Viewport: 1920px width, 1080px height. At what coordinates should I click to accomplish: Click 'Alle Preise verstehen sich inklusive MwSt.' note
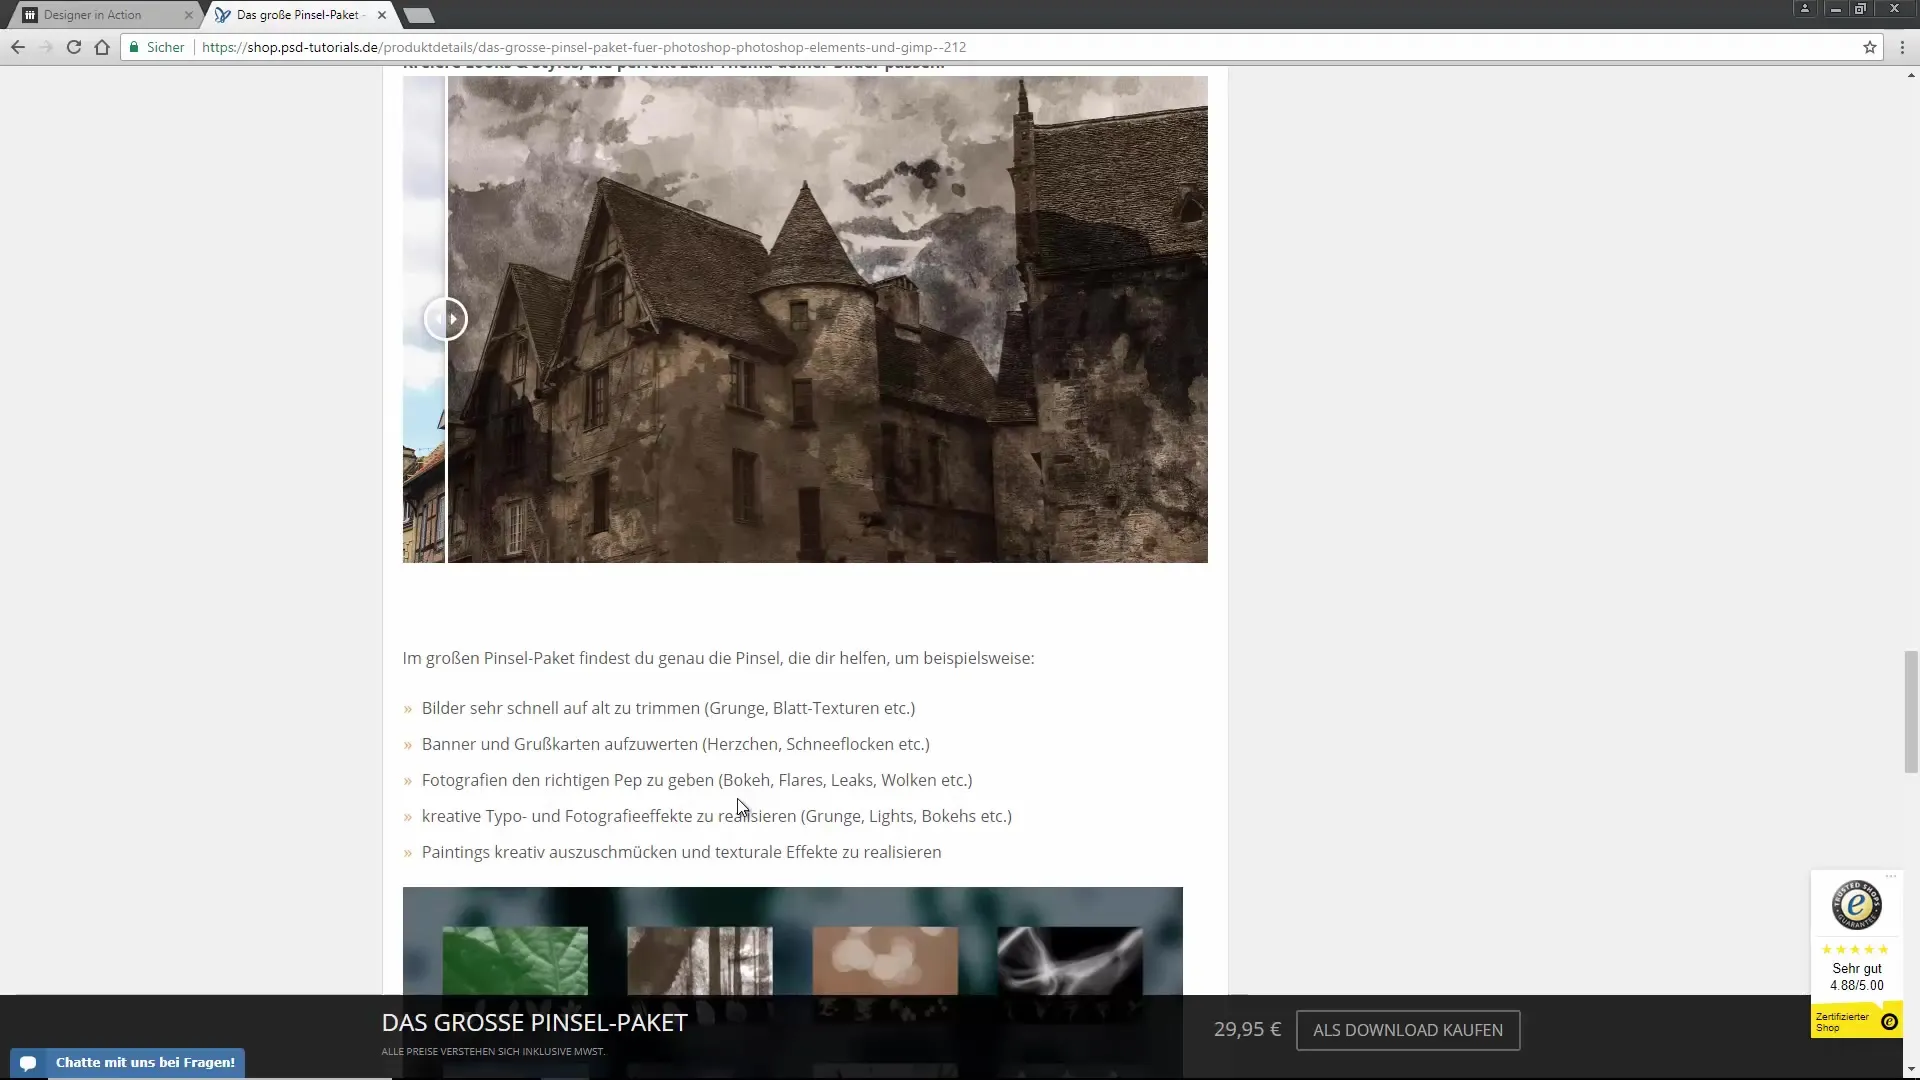[x=493, y=1052]
